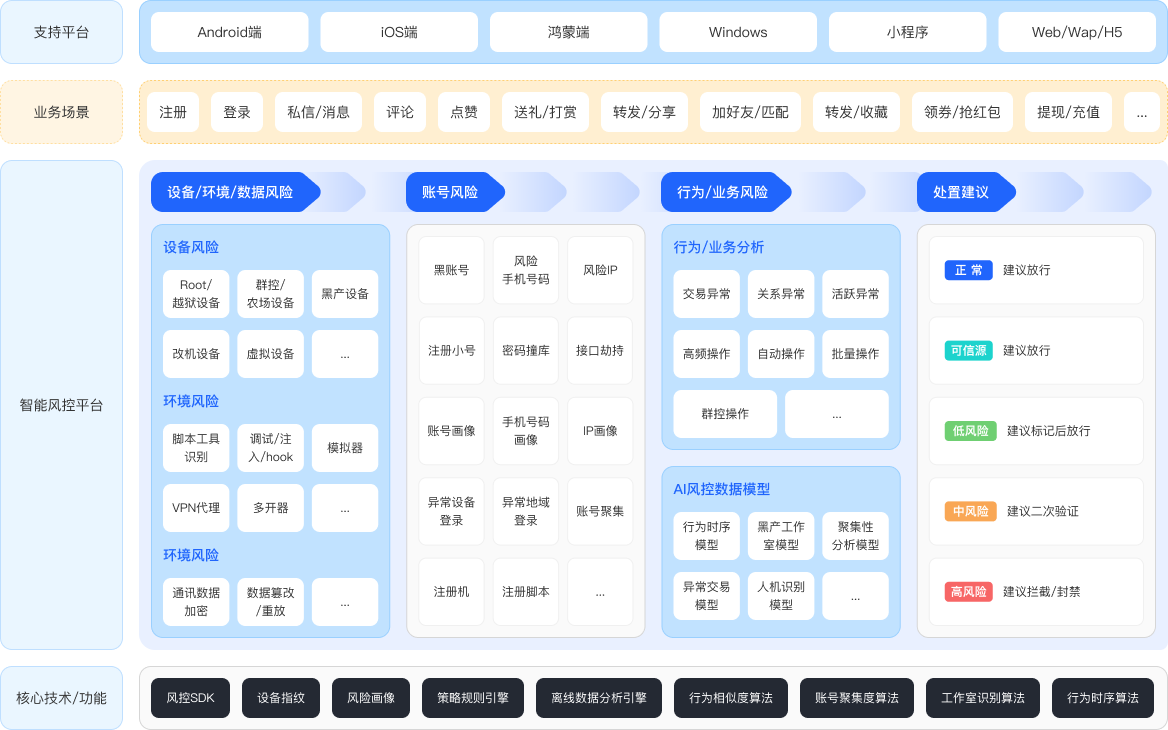Switch to the 账号风险 arrow tab
The width and height of the screenshot is (1168, 730).
point(450,192)
